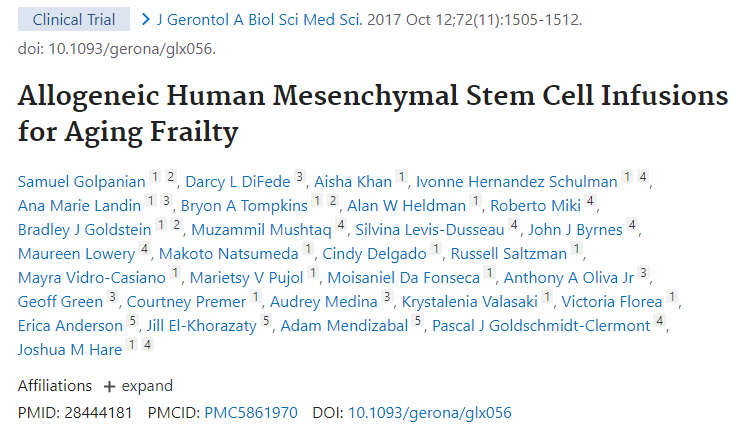Click affiliation superscript 5 beside Erica Anderson
The image size is (736, 426).
[133, 322]
